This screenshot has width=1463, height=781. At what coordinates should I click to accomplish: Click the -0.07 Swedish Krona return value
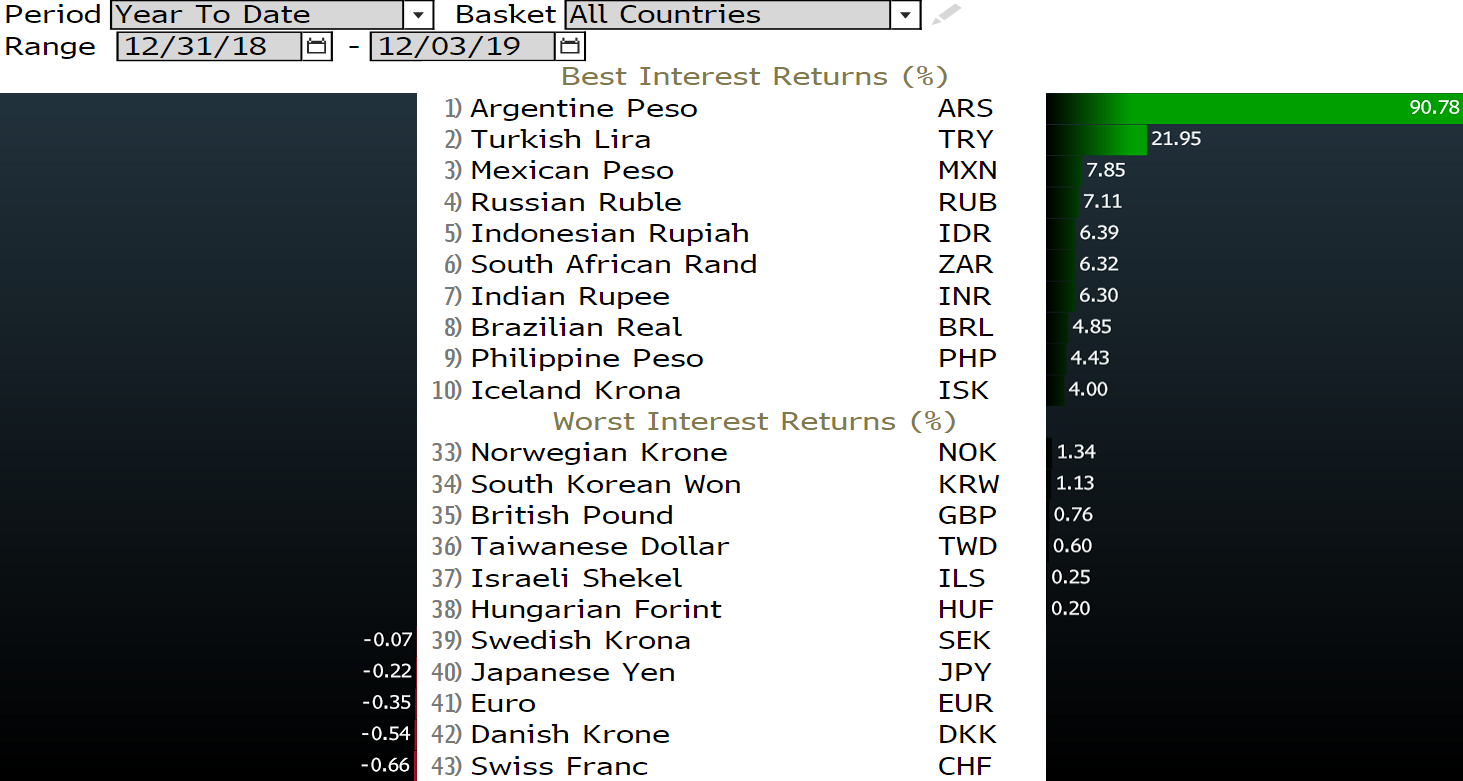(388, 640)
